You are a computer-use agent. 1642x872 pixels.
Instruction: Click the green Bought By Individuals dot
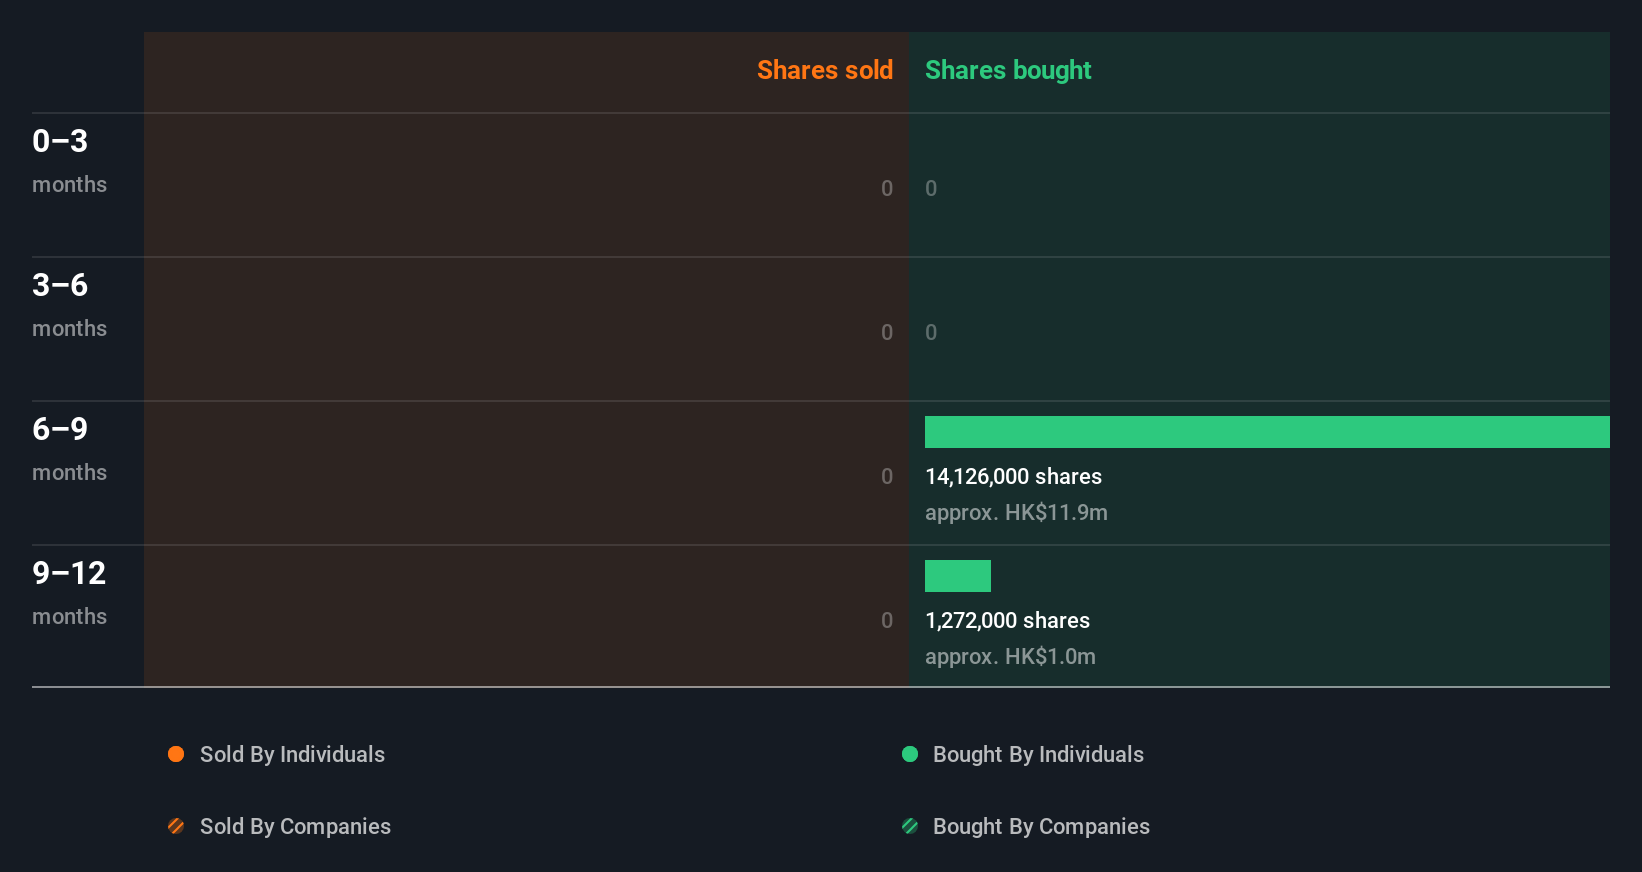pyautogui.click(x=910, y=754)
